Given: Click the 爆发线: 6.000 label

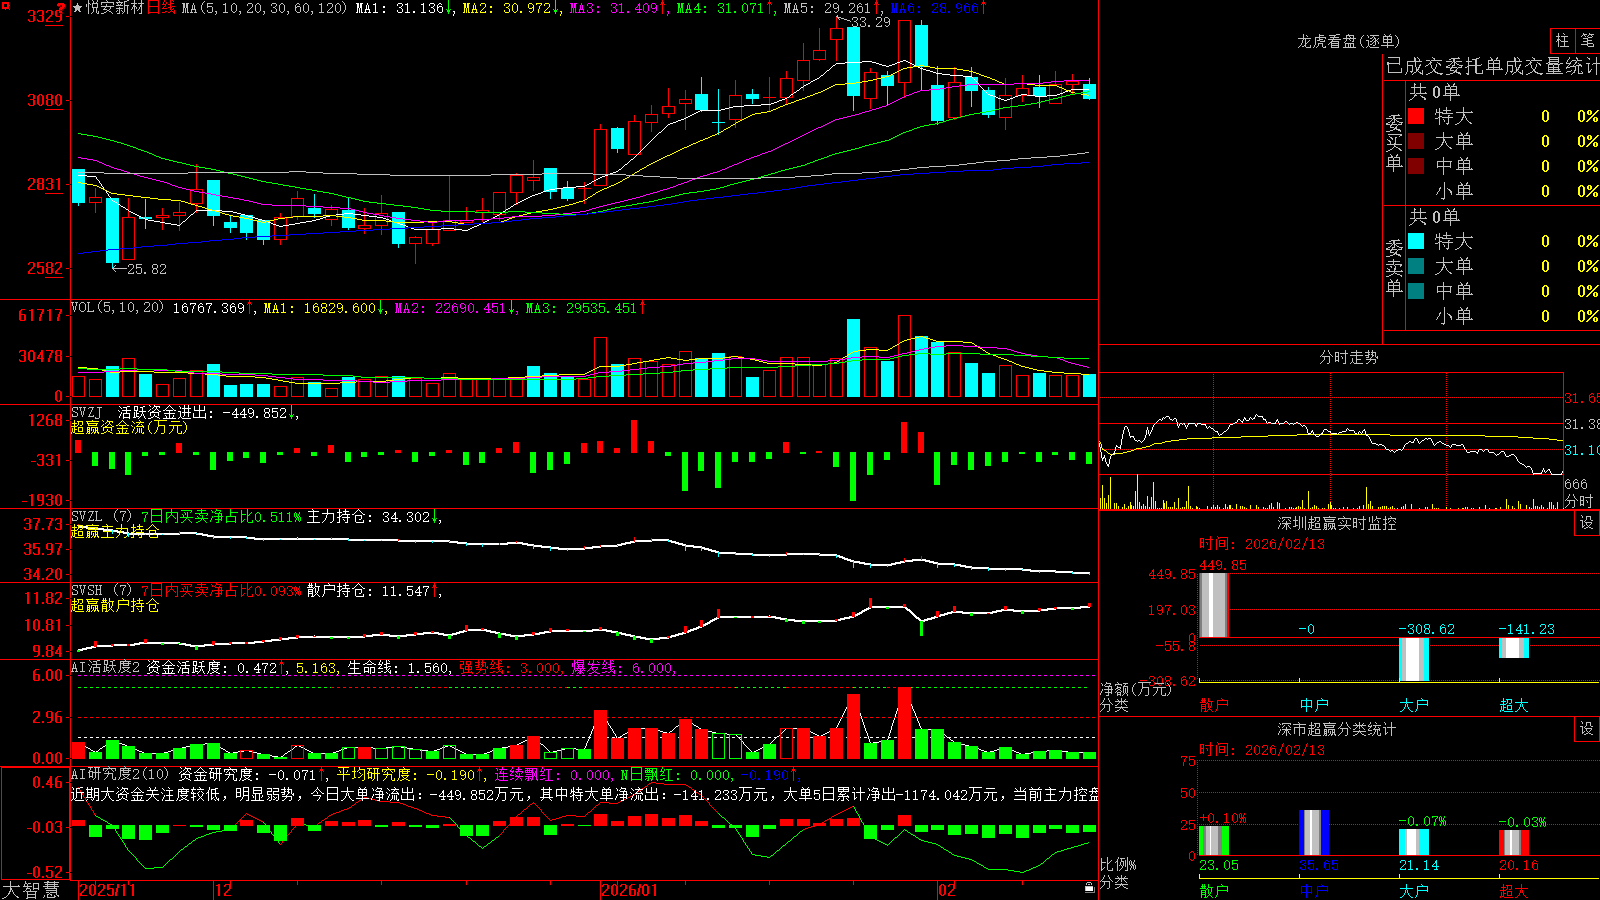Looking at the screenshot, I should (624, 667).
